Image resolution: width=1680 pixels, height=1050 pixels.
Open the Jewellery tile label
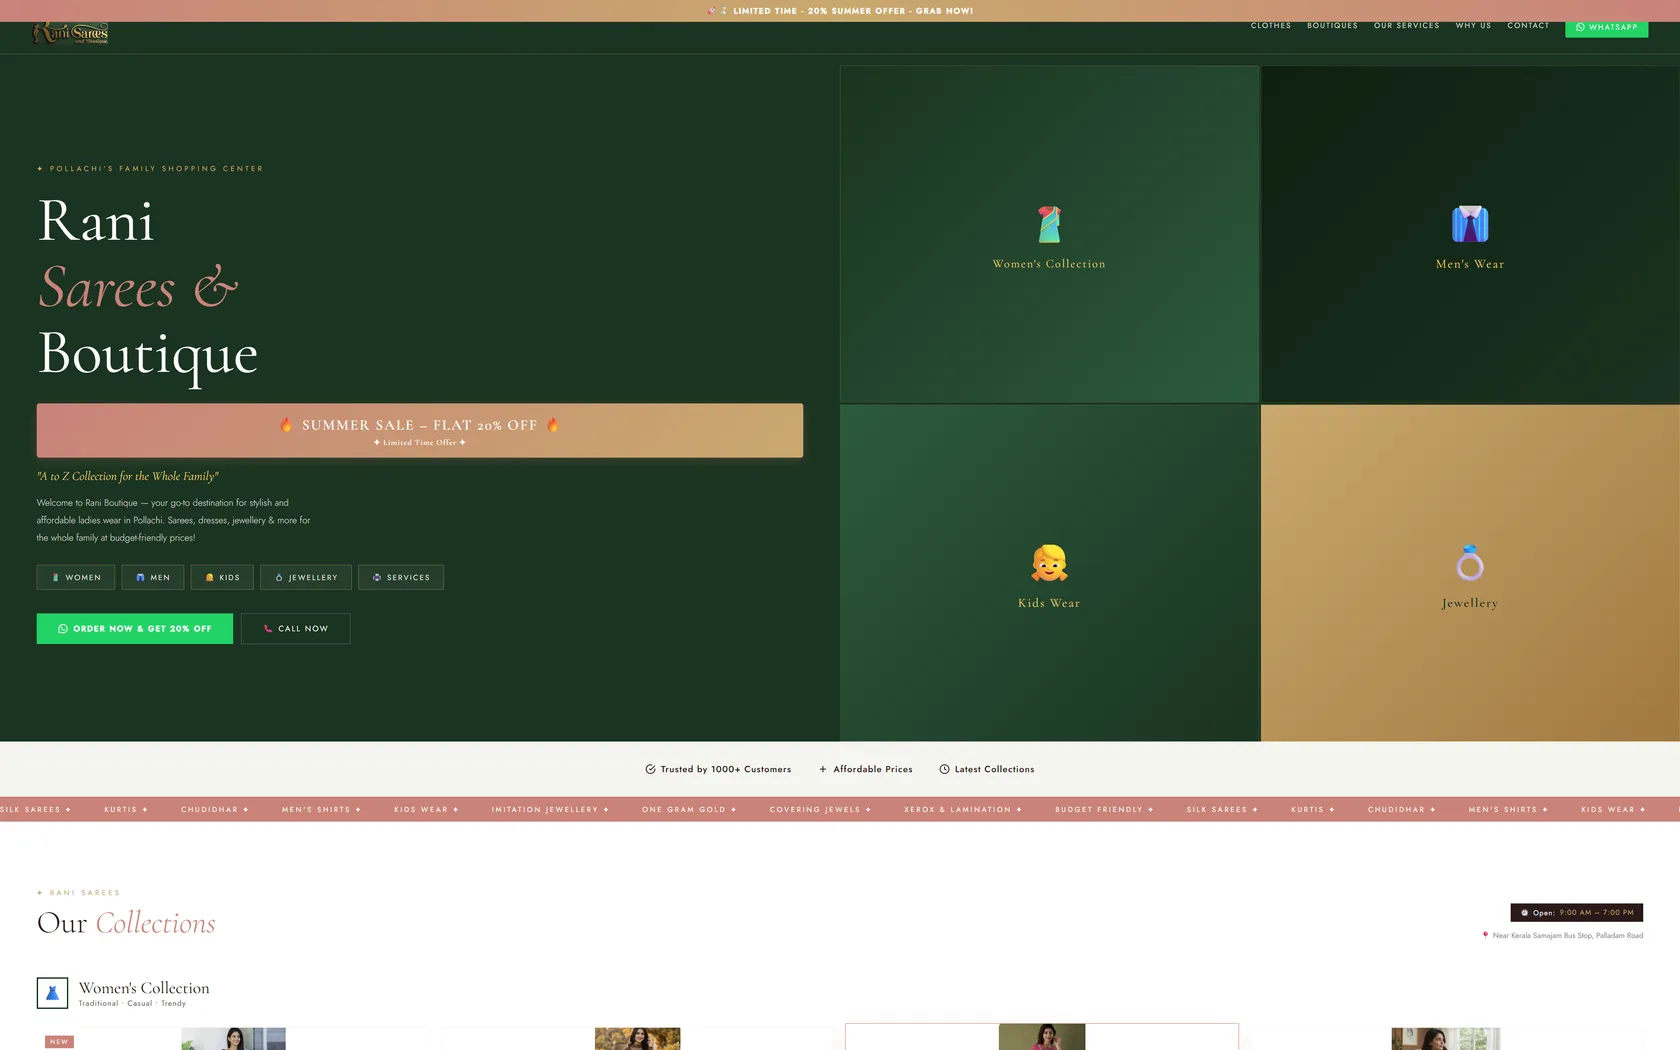(x=1469, y=603)
